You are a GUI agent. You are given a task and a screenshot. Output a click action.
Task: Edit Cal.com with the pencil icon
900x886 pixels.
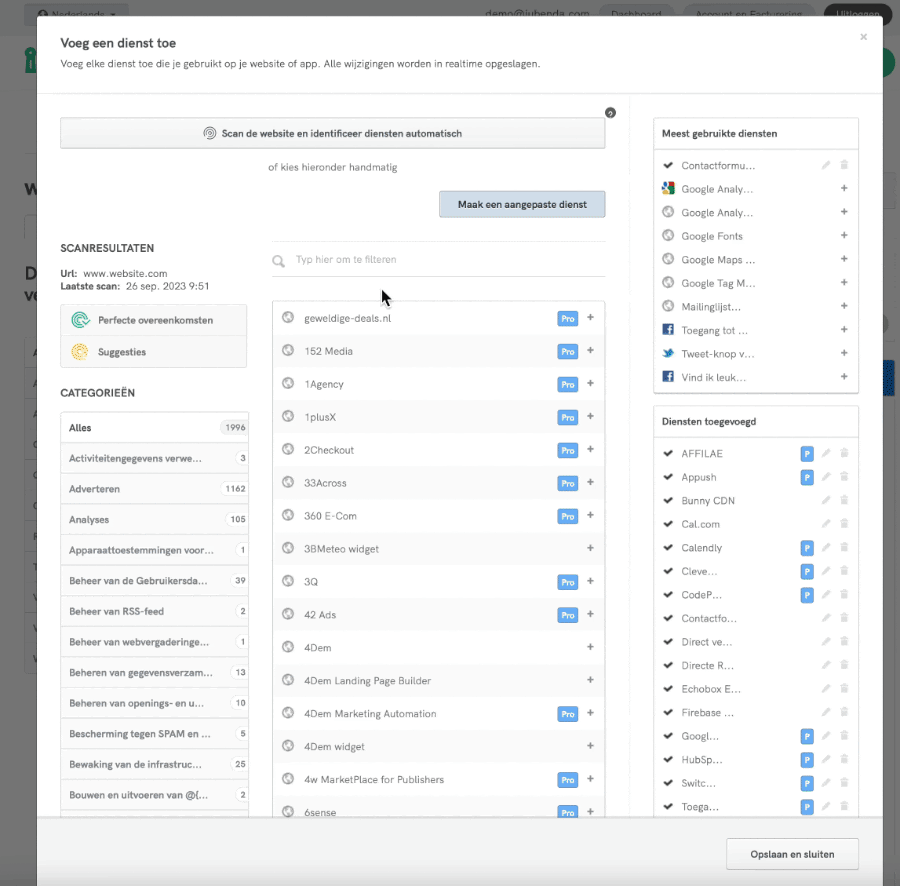point(826,524)
